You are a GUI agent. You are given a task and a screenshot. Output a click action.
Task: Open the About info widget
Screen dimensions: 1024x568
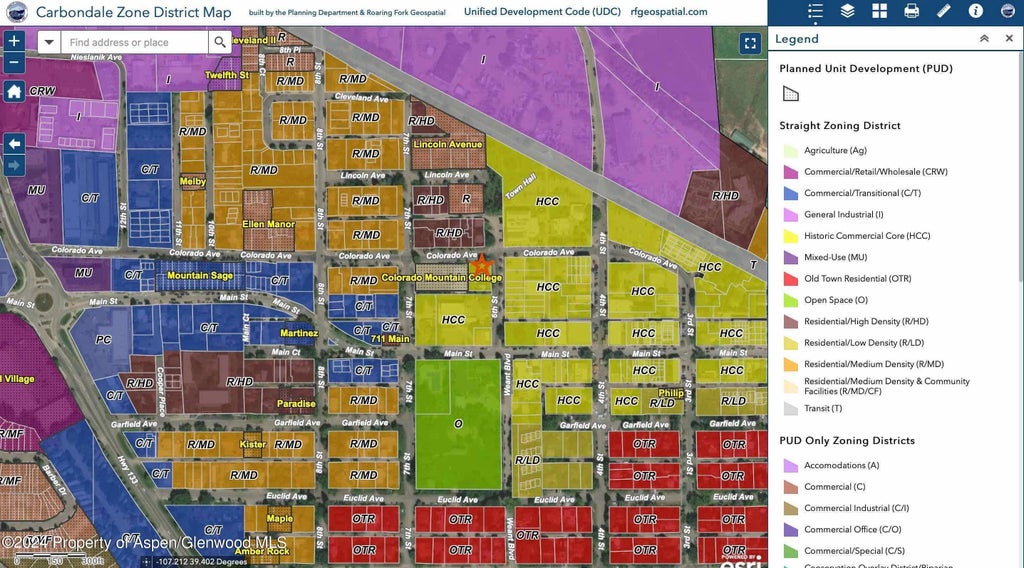(x=975, y=11)
